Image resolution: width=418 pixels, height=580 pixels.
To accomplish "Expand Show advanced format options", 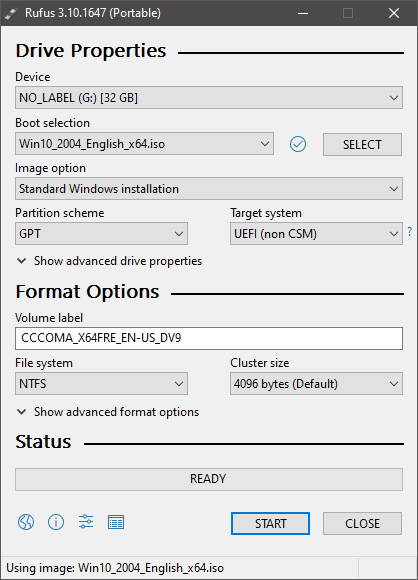I will click(108, 412).
